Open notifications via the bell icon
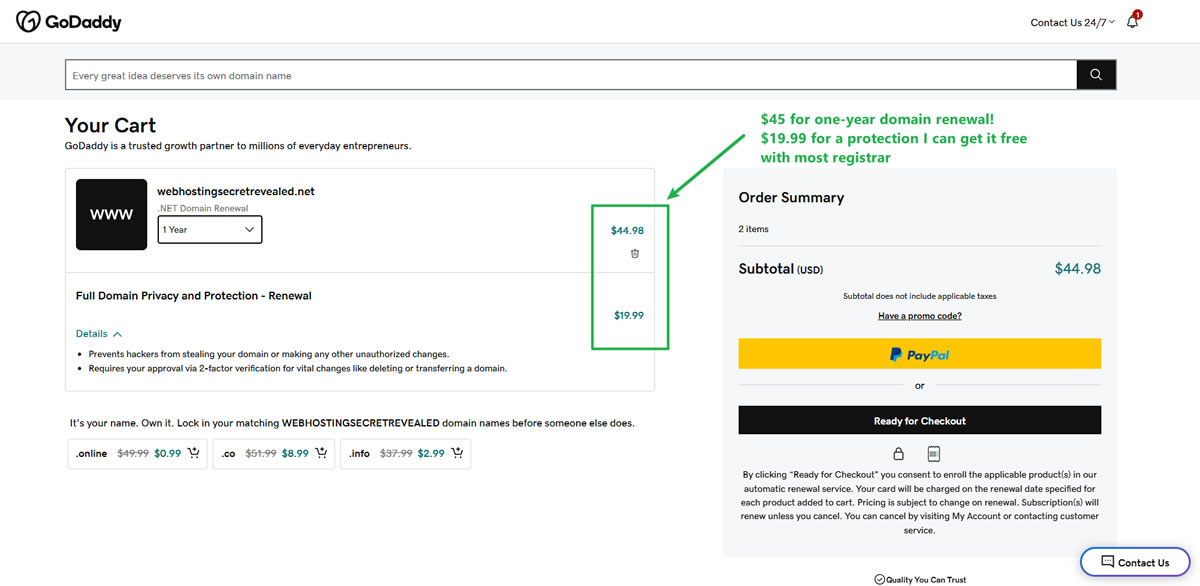 click(x=1131, y=20)
